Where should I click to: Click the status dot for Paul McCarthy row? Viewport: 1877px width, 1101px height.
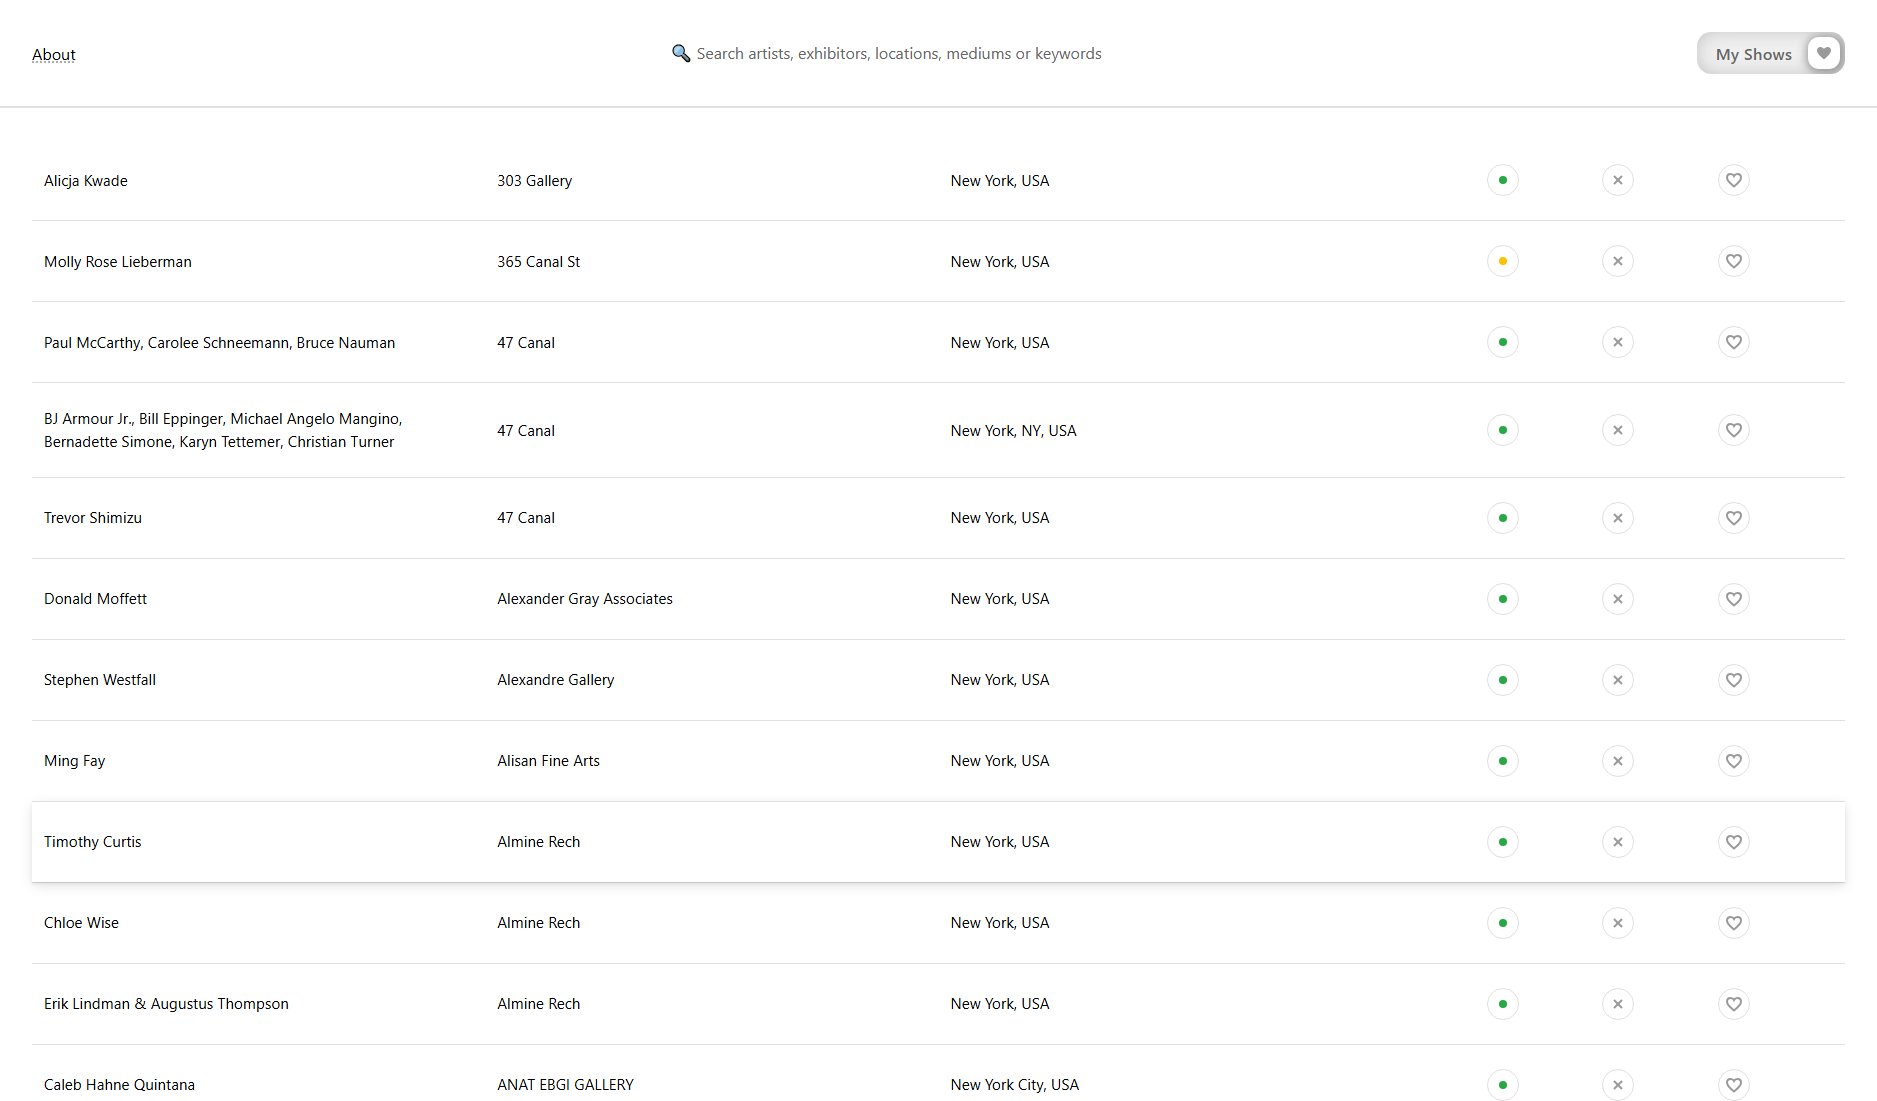1503,342
